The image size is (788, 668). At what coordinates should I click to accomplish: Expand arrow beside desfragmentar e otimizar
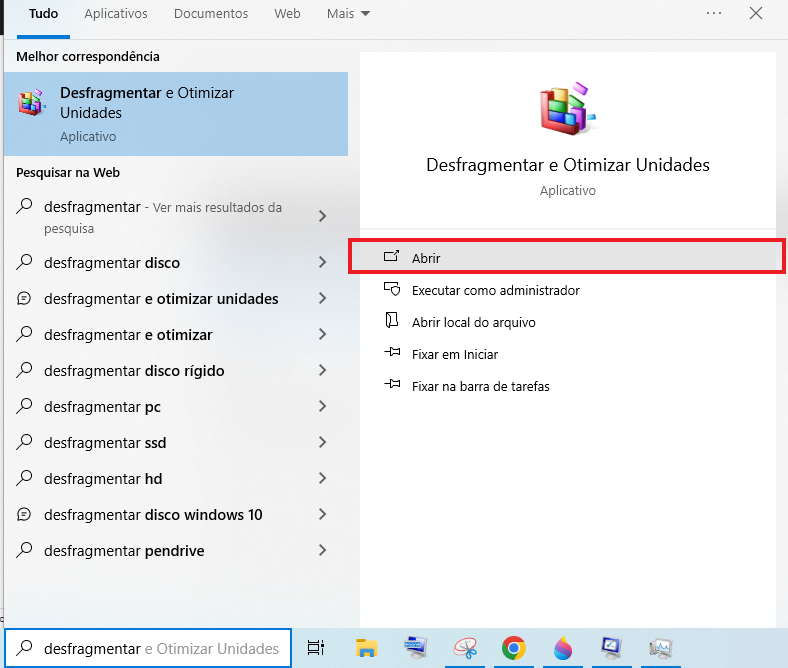click(x=323, y=334)
